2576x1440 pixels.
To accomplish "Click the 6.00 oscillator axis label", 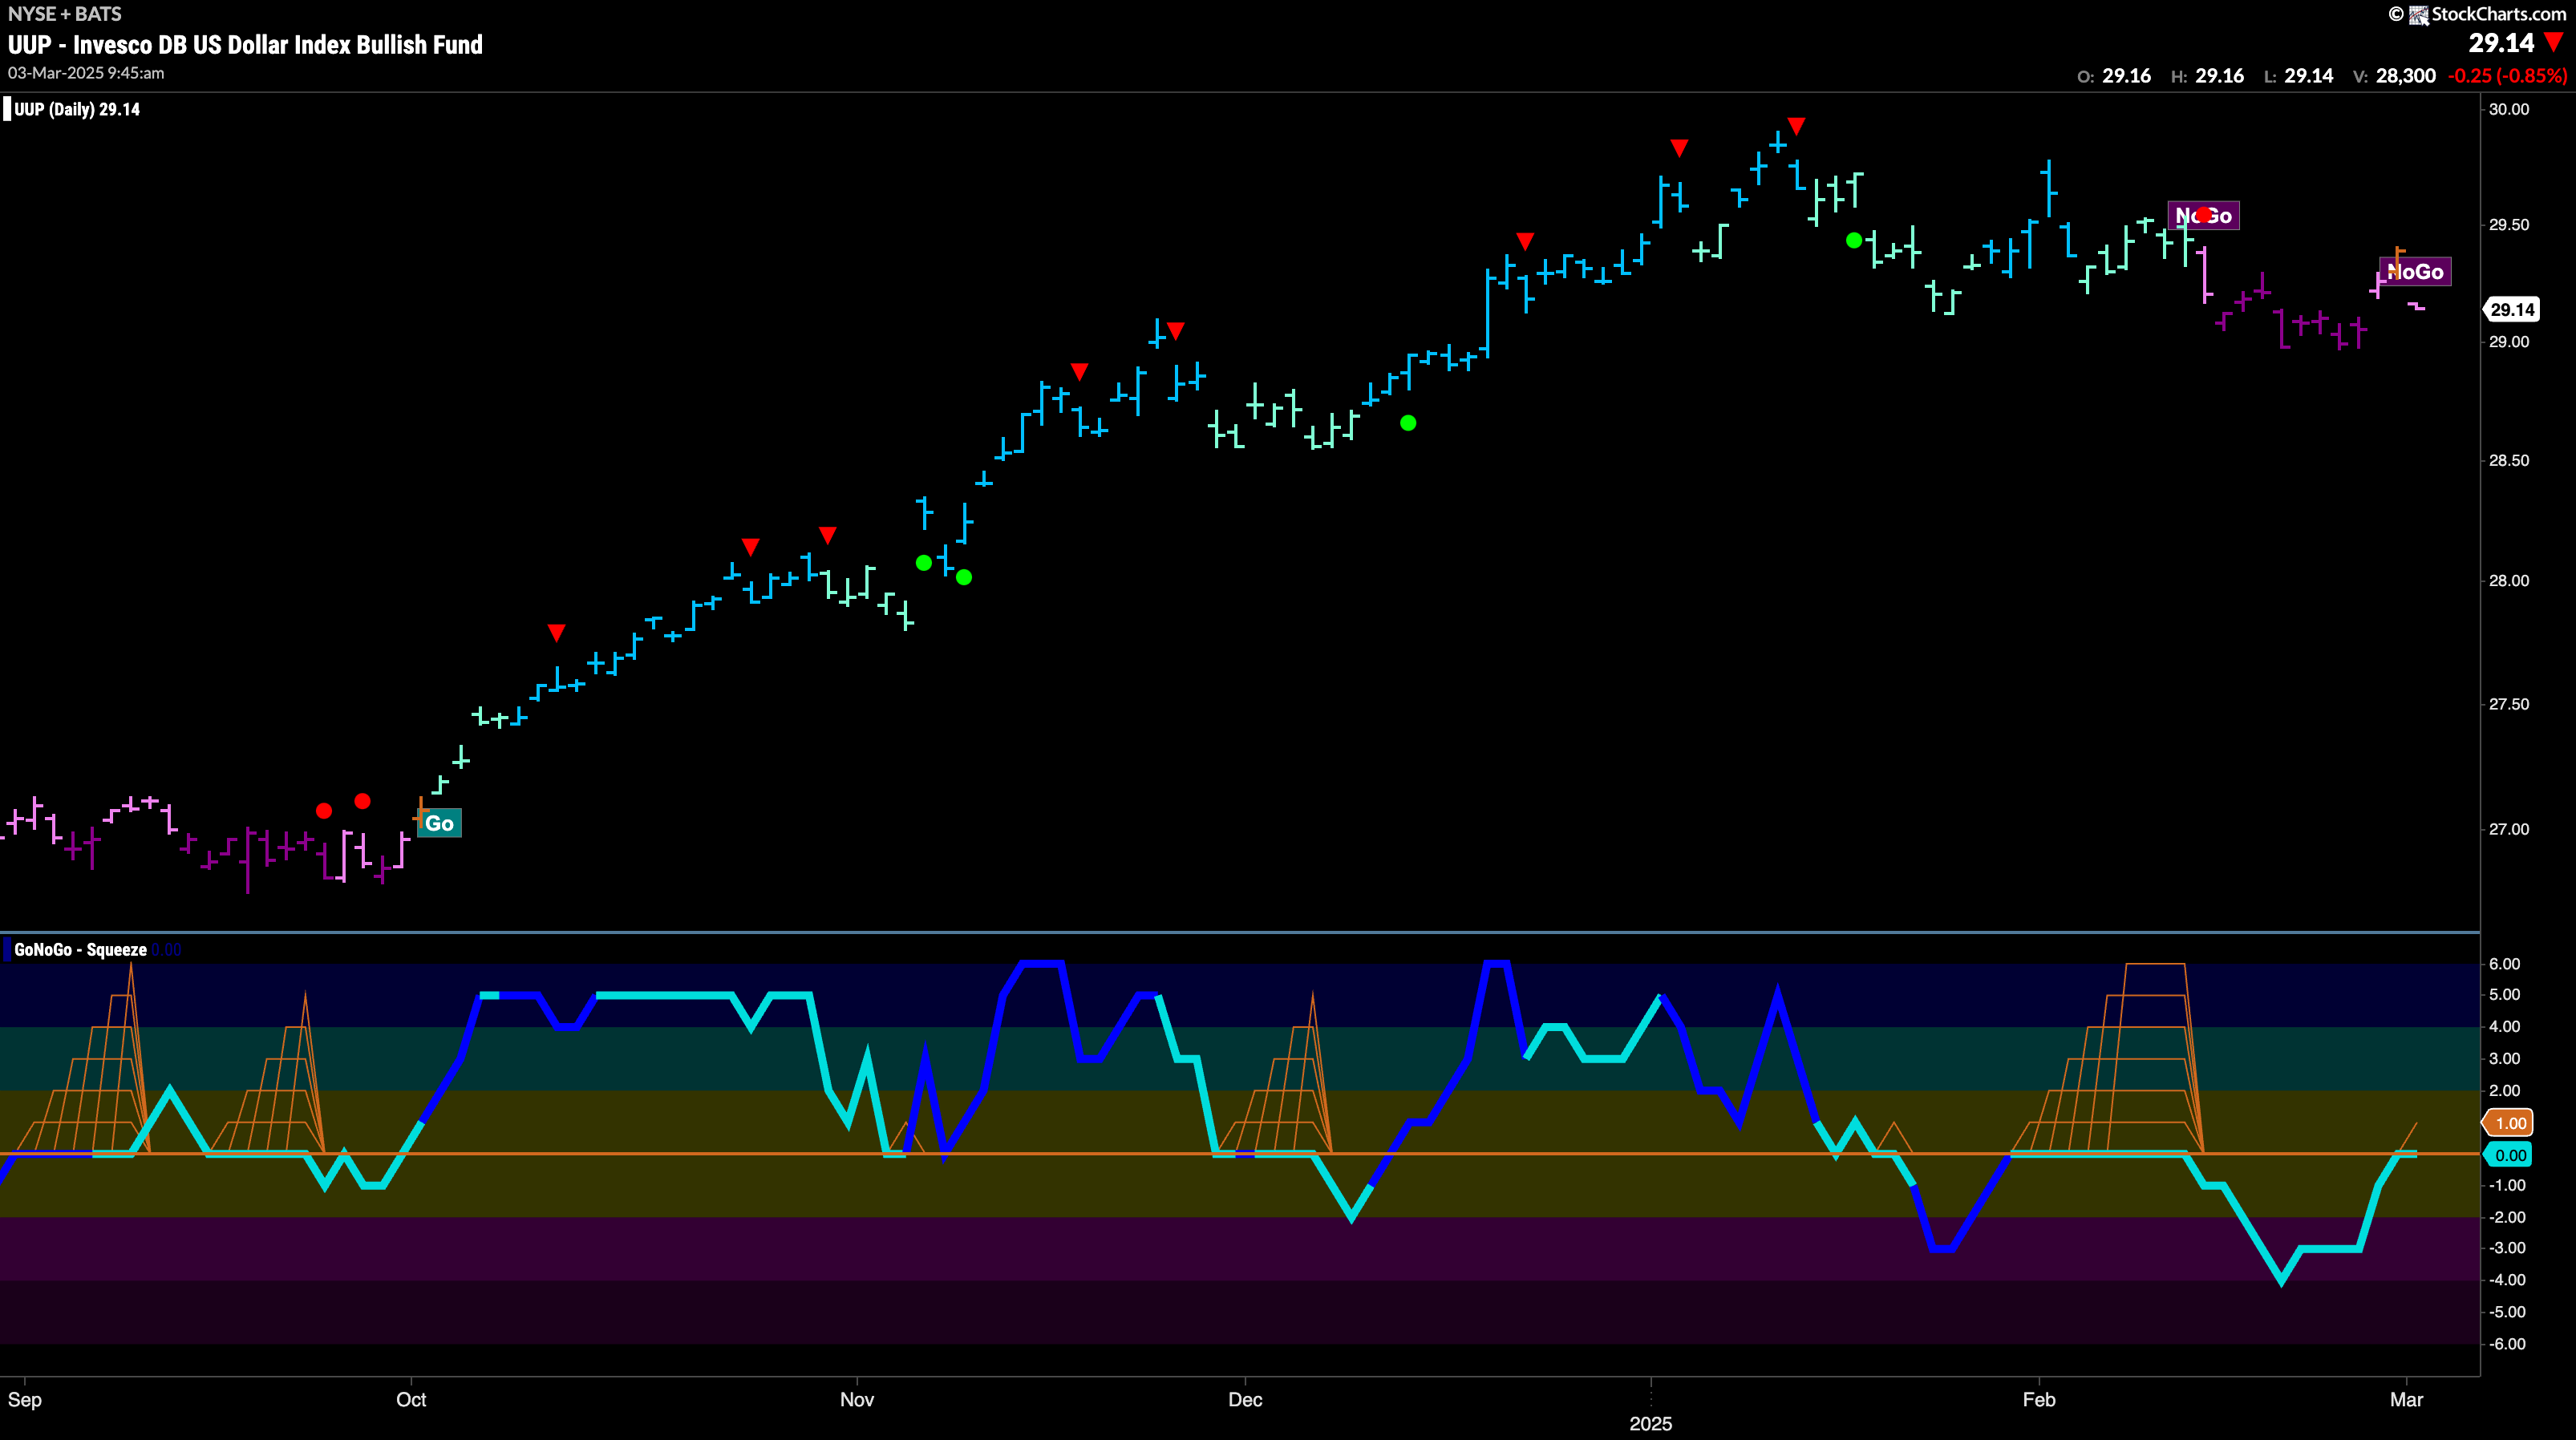I will tap(2505, 963).
